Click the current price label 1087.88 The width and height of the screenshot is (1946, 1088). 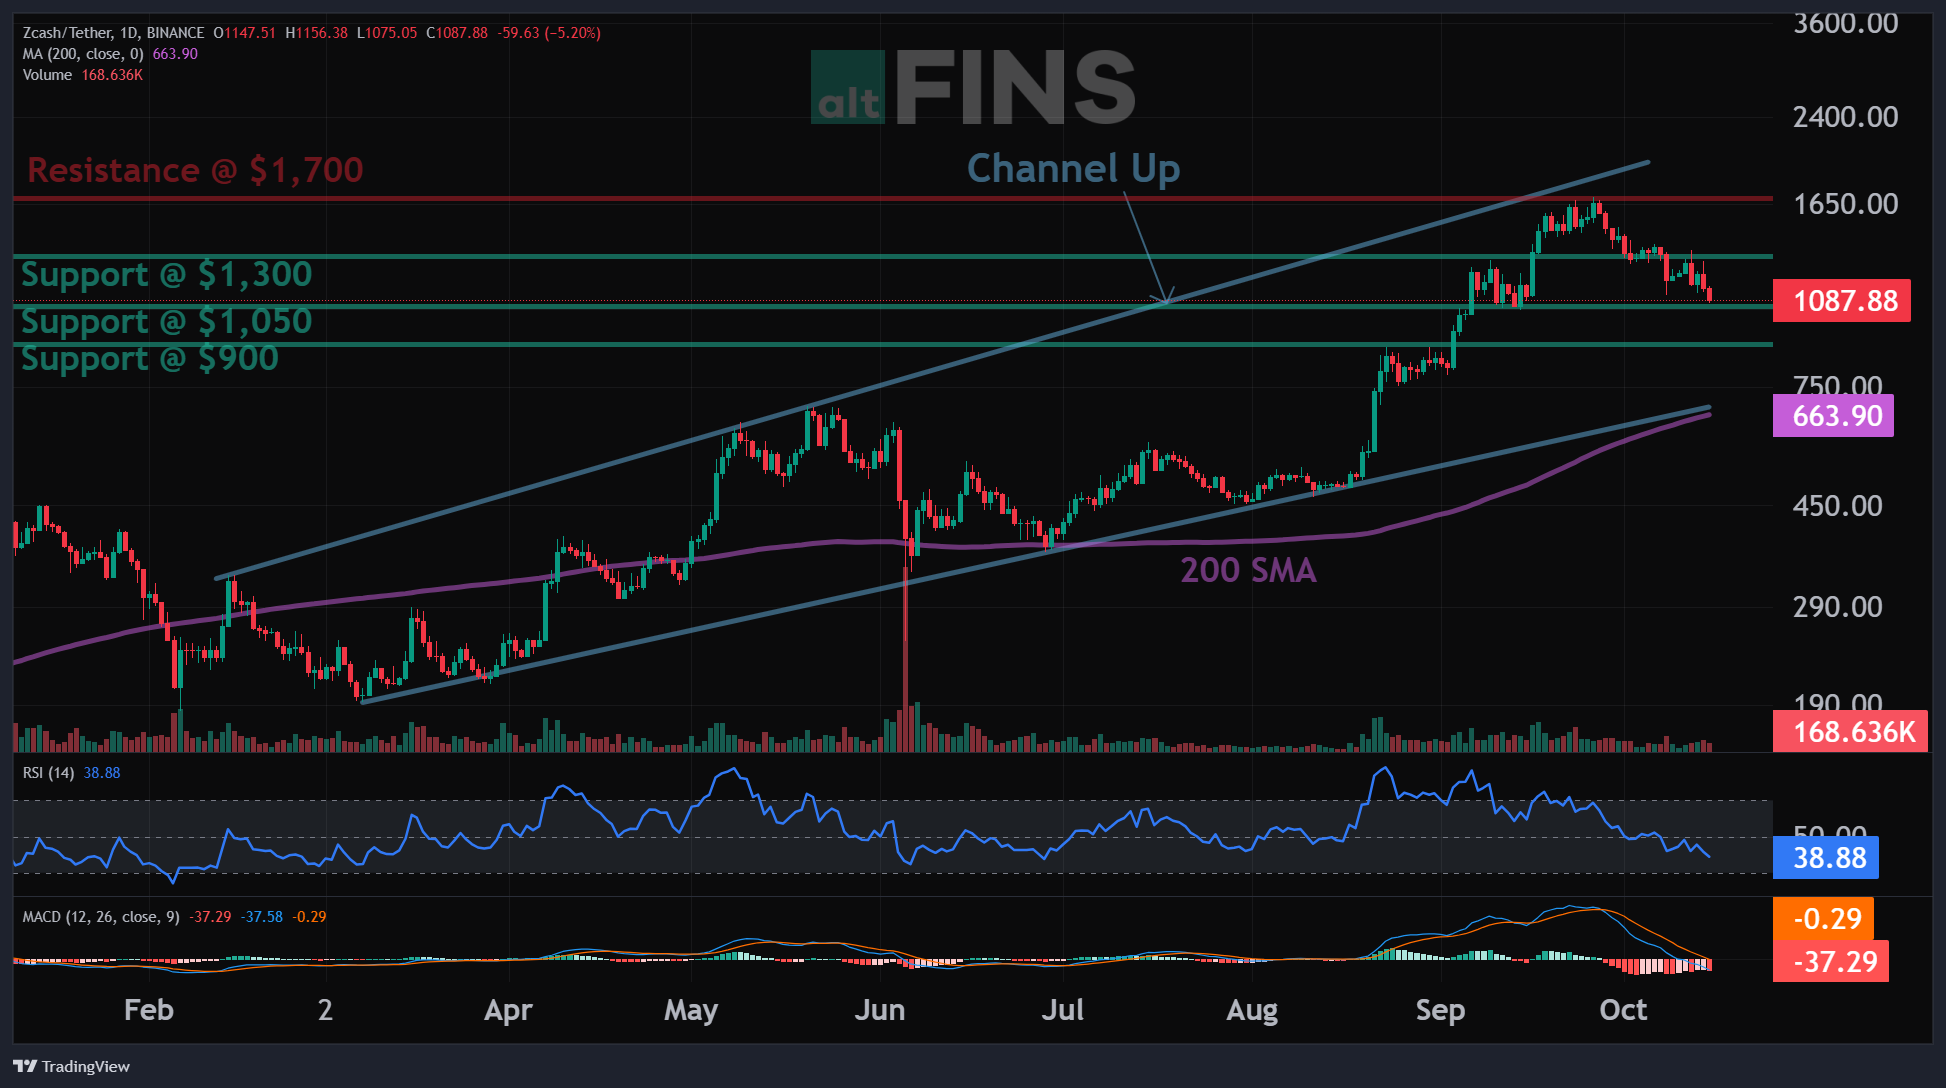tap(1842, 300)
